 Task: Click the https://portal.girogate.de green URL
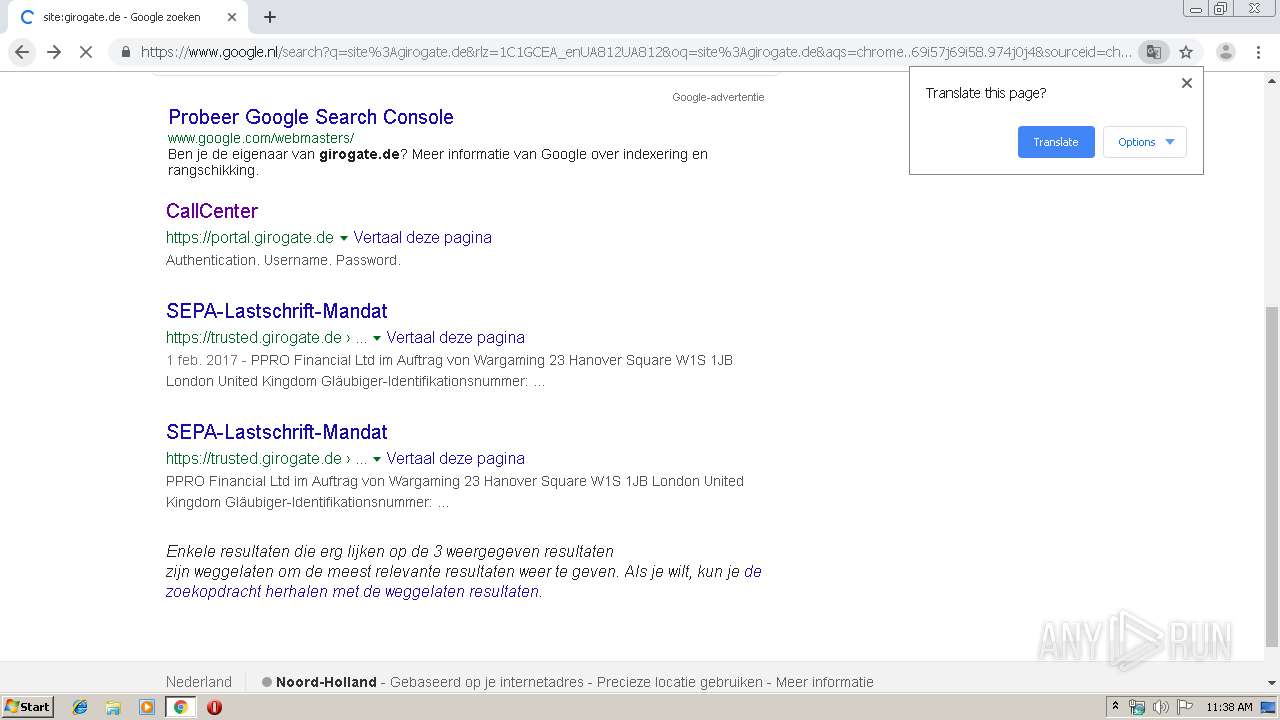click(x=250, y=238)
